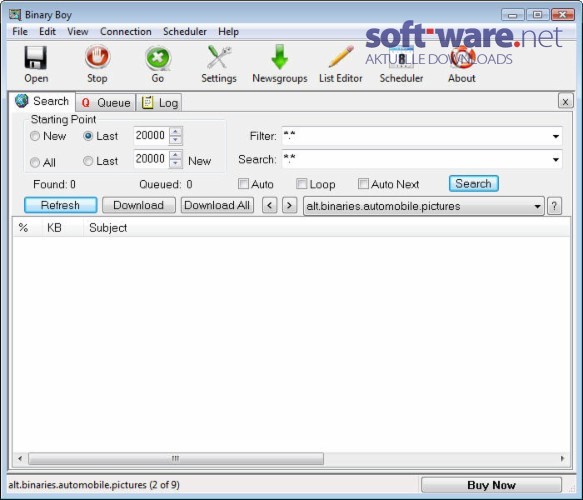This screenshot has height=500, width=583.
Task: Select the Last New radio button on the second row
Action: [x=88, y=161]
